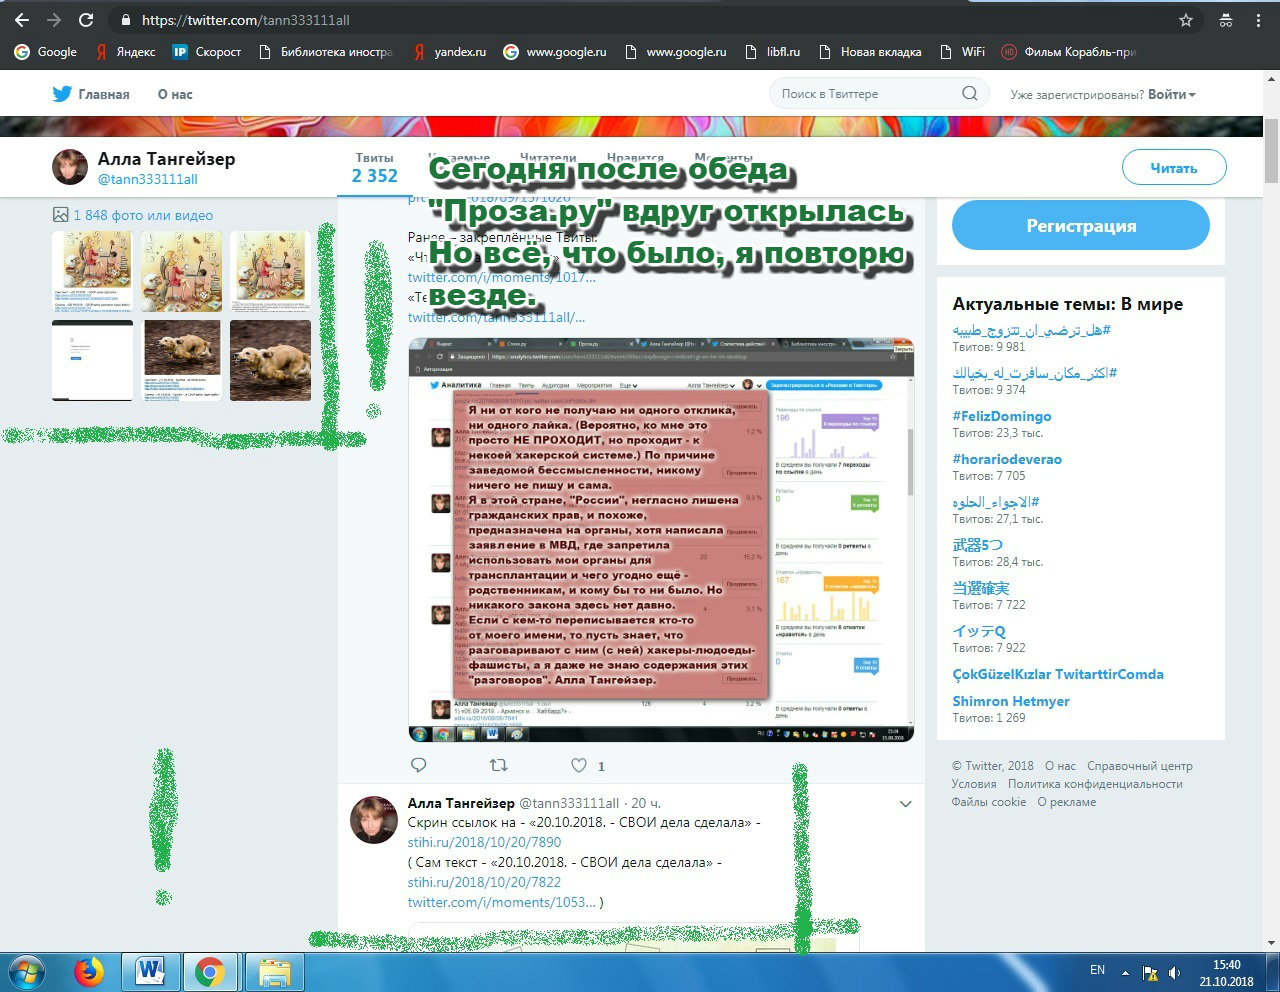Reply to the tweet with comment icon

[x=419, y=765]
